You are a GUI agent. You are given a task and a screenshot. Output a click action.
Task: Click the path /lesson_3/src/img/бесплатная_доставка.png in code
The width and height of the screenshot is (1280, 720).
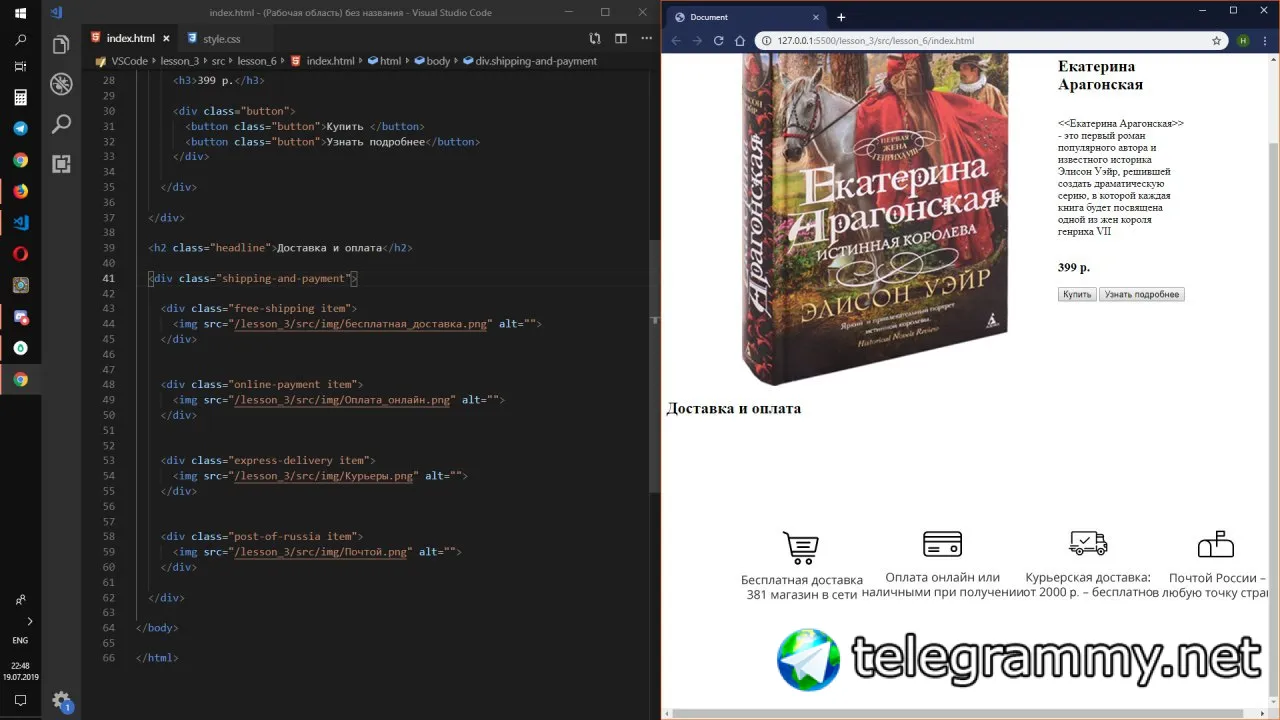[361, 324]
